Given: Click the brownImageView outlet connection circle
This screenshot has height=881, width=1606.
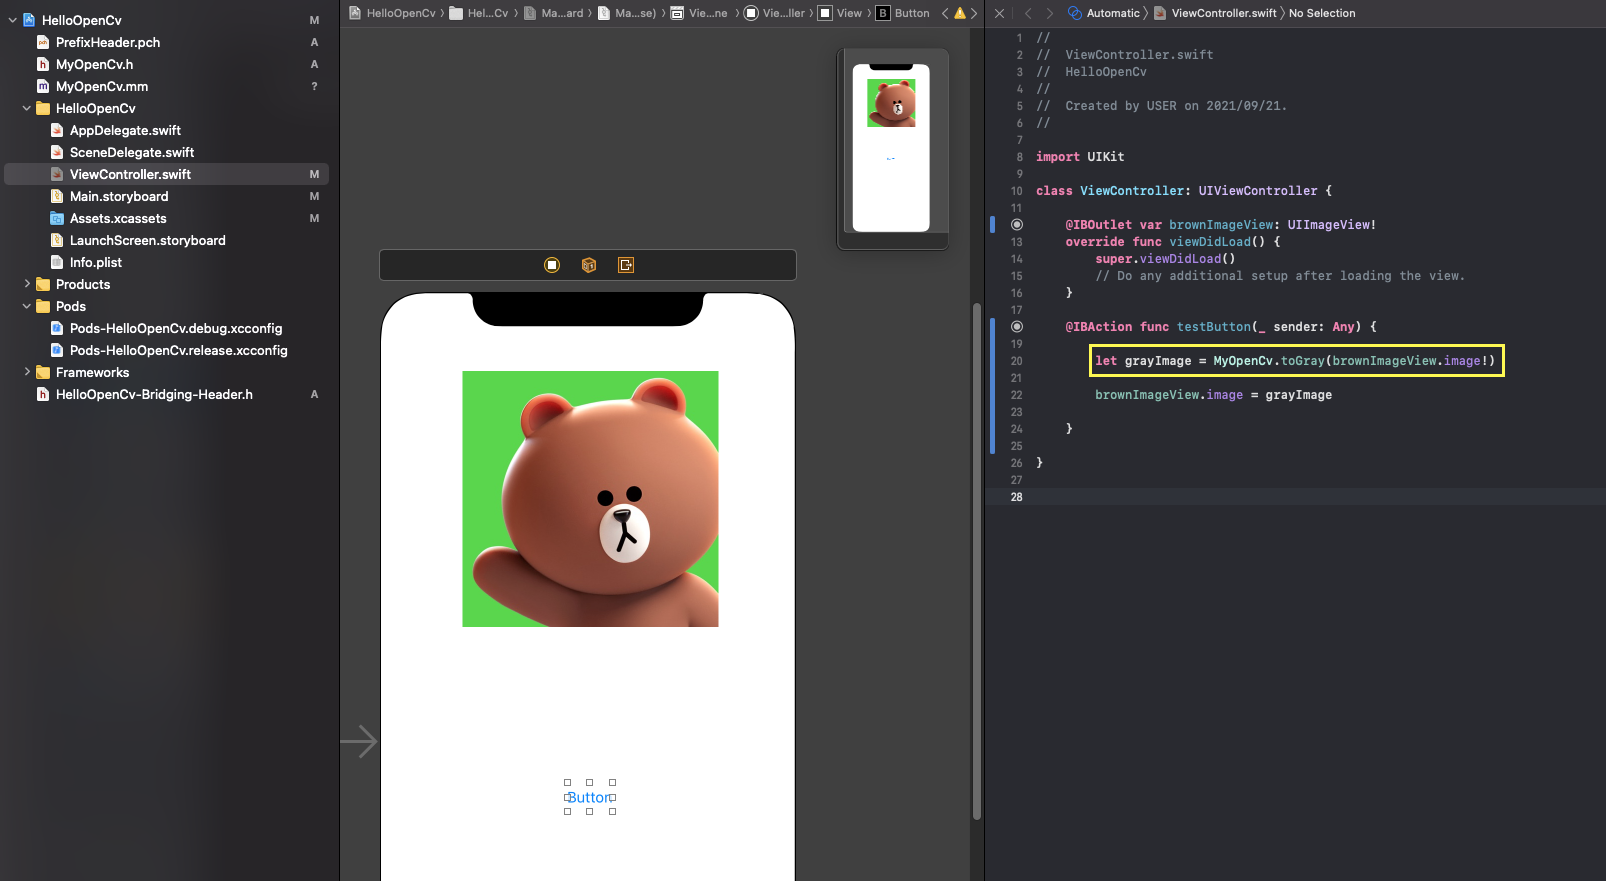Looking at the screenshot, I should click(x=1017, y=225).
